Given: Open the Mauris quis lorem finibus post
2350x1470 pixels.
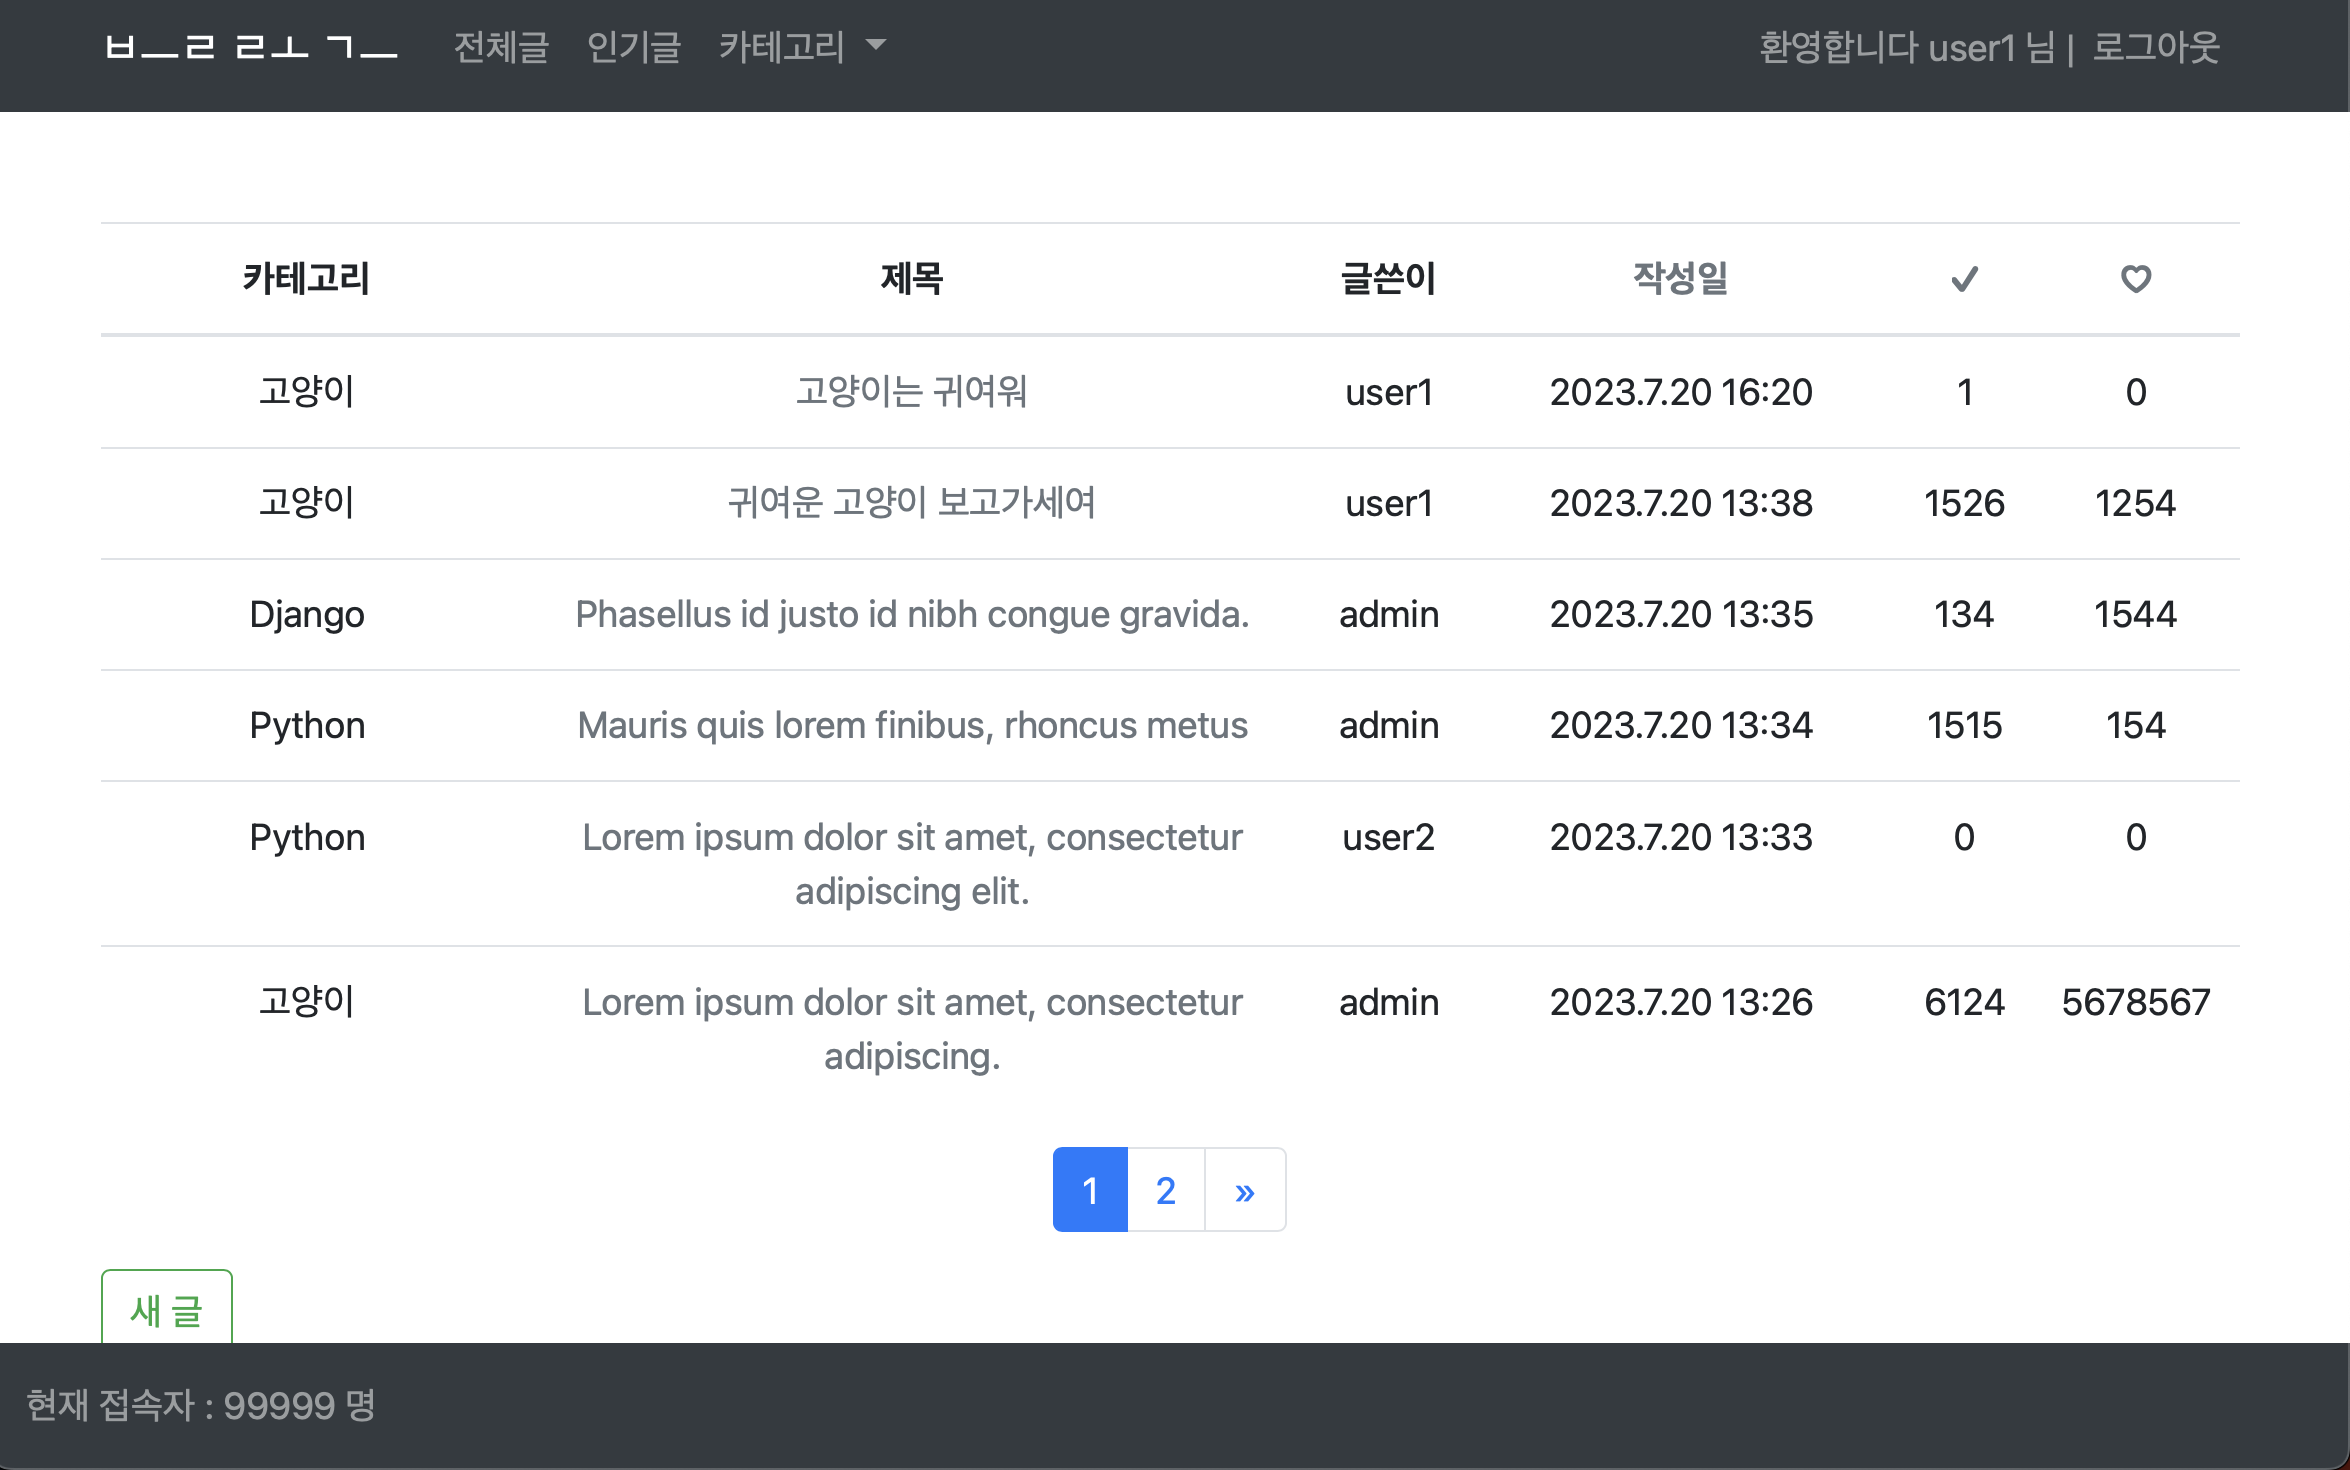Looking at the screenshot, I should click(911, 725).
